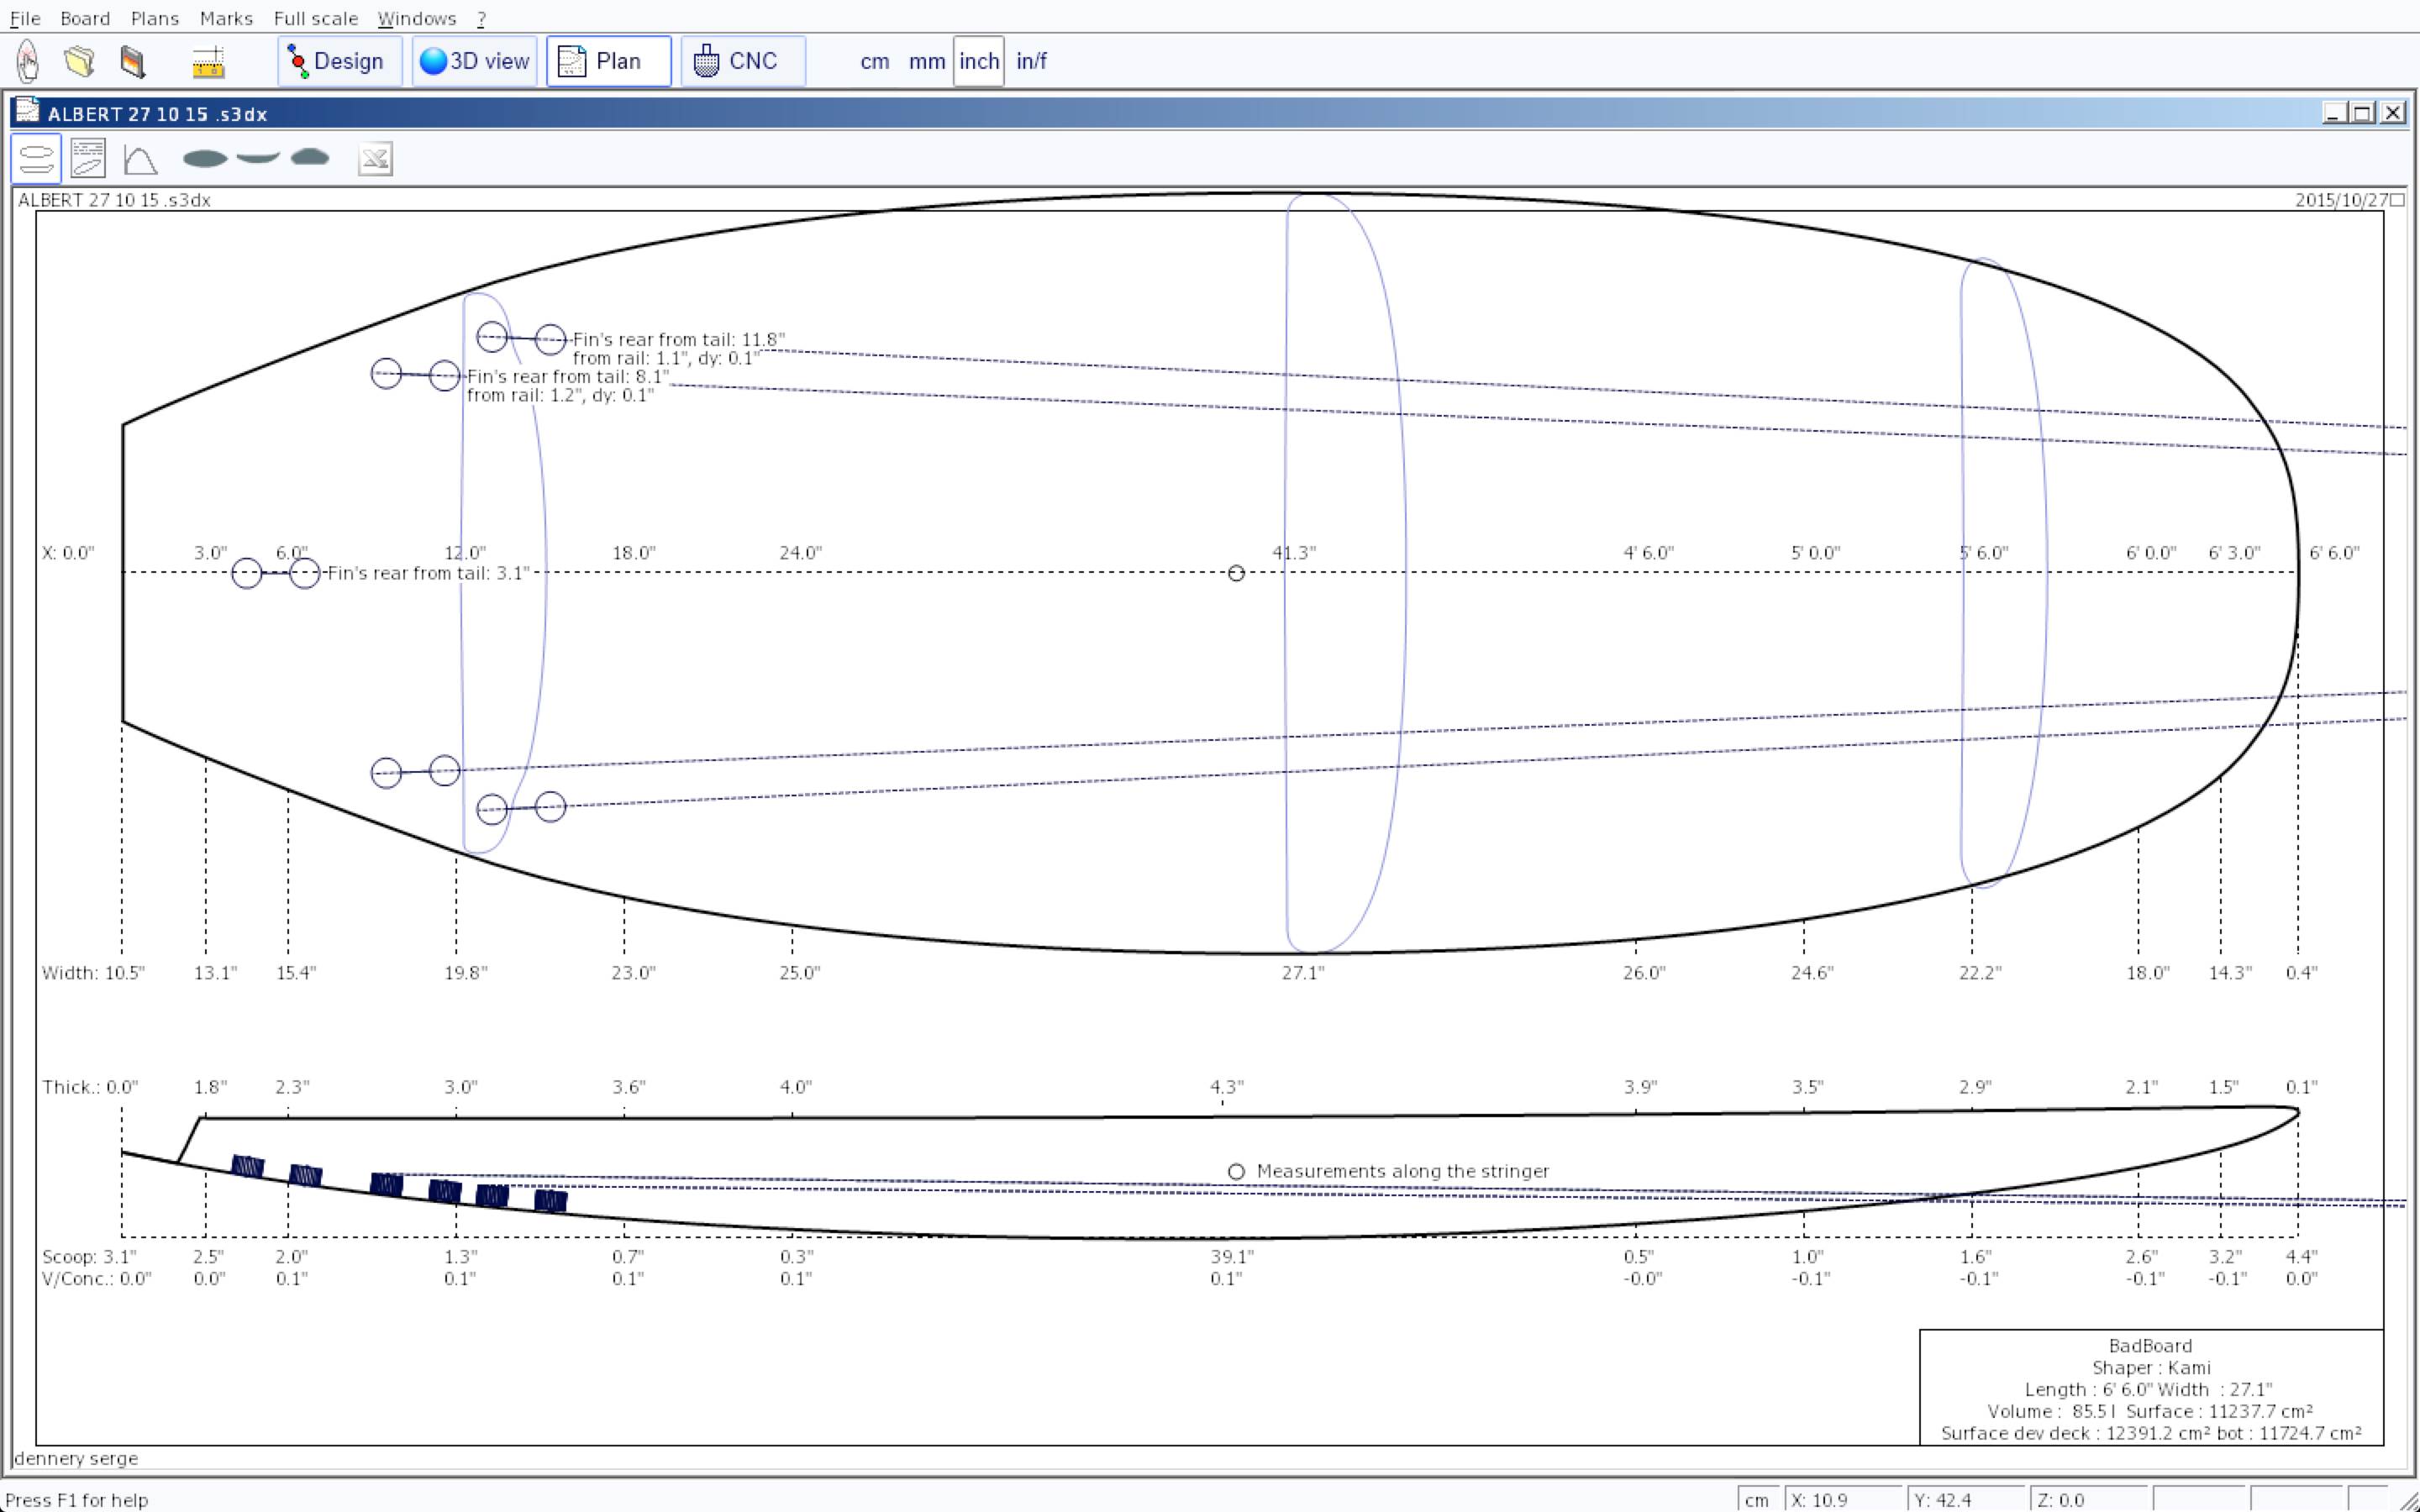Open a file with the folder icon

(x=80, y=61)
